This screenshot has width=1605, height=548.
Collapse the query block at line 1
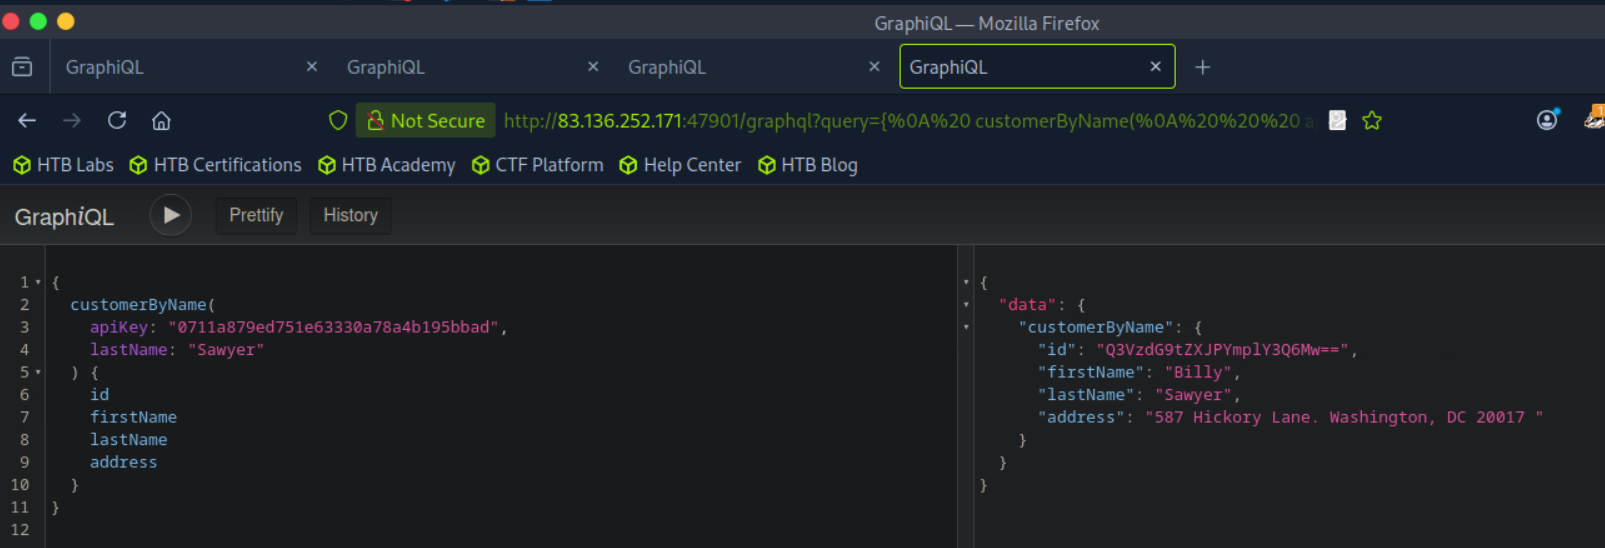(x=38, y=283)
